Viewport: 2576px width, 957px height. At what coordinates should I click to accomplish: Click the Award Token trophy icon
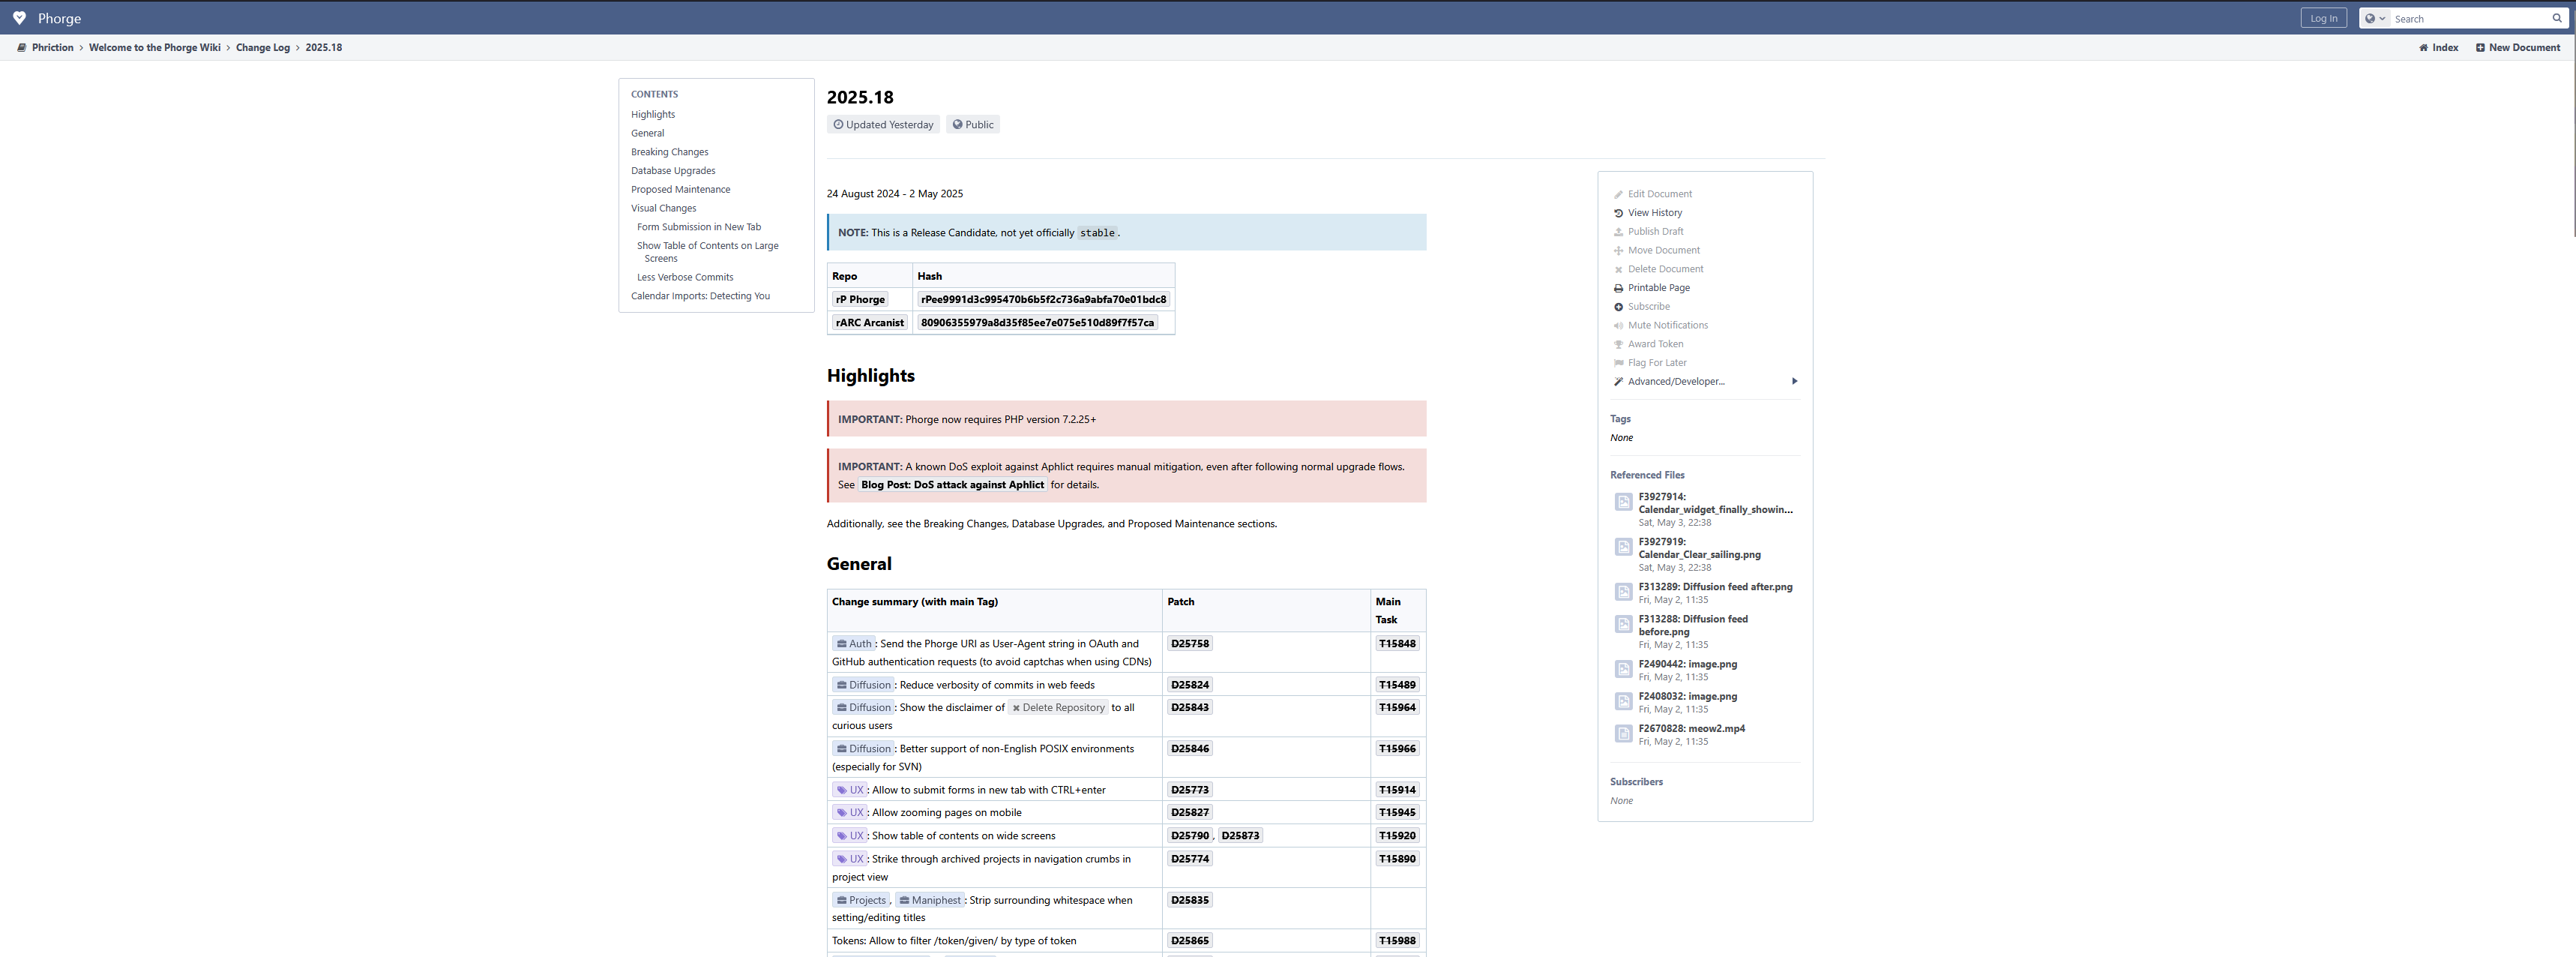point(1618,344)
